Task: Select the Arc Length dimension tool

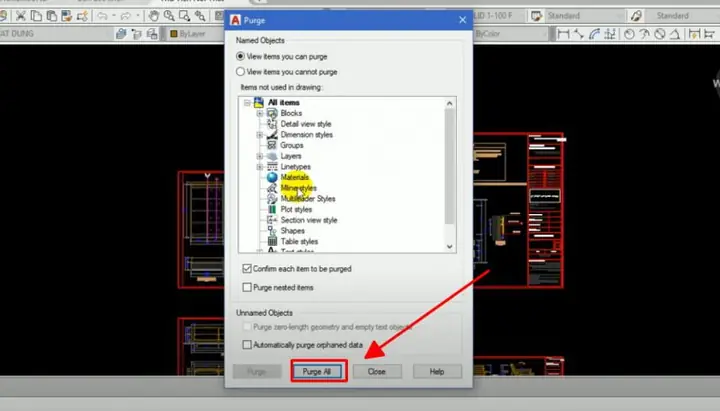Action: click(x=595, y=34)
